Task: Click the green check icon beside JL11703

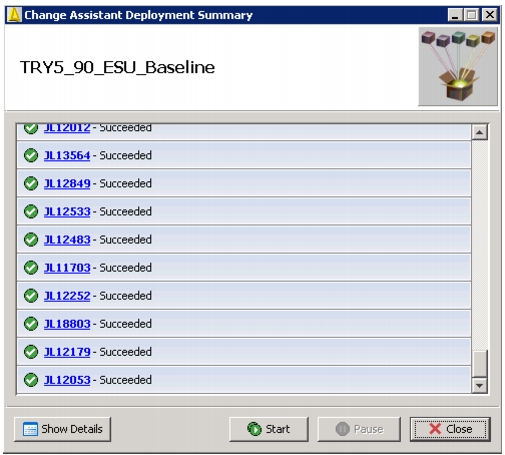Action: tap(31, 268)
